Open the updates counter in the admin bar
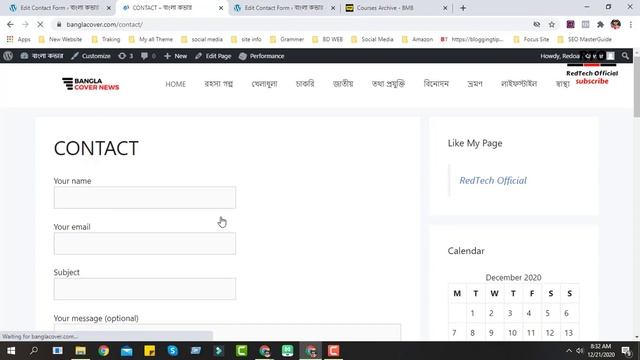Viewport: 640px width, 360px height. [126, 56]
